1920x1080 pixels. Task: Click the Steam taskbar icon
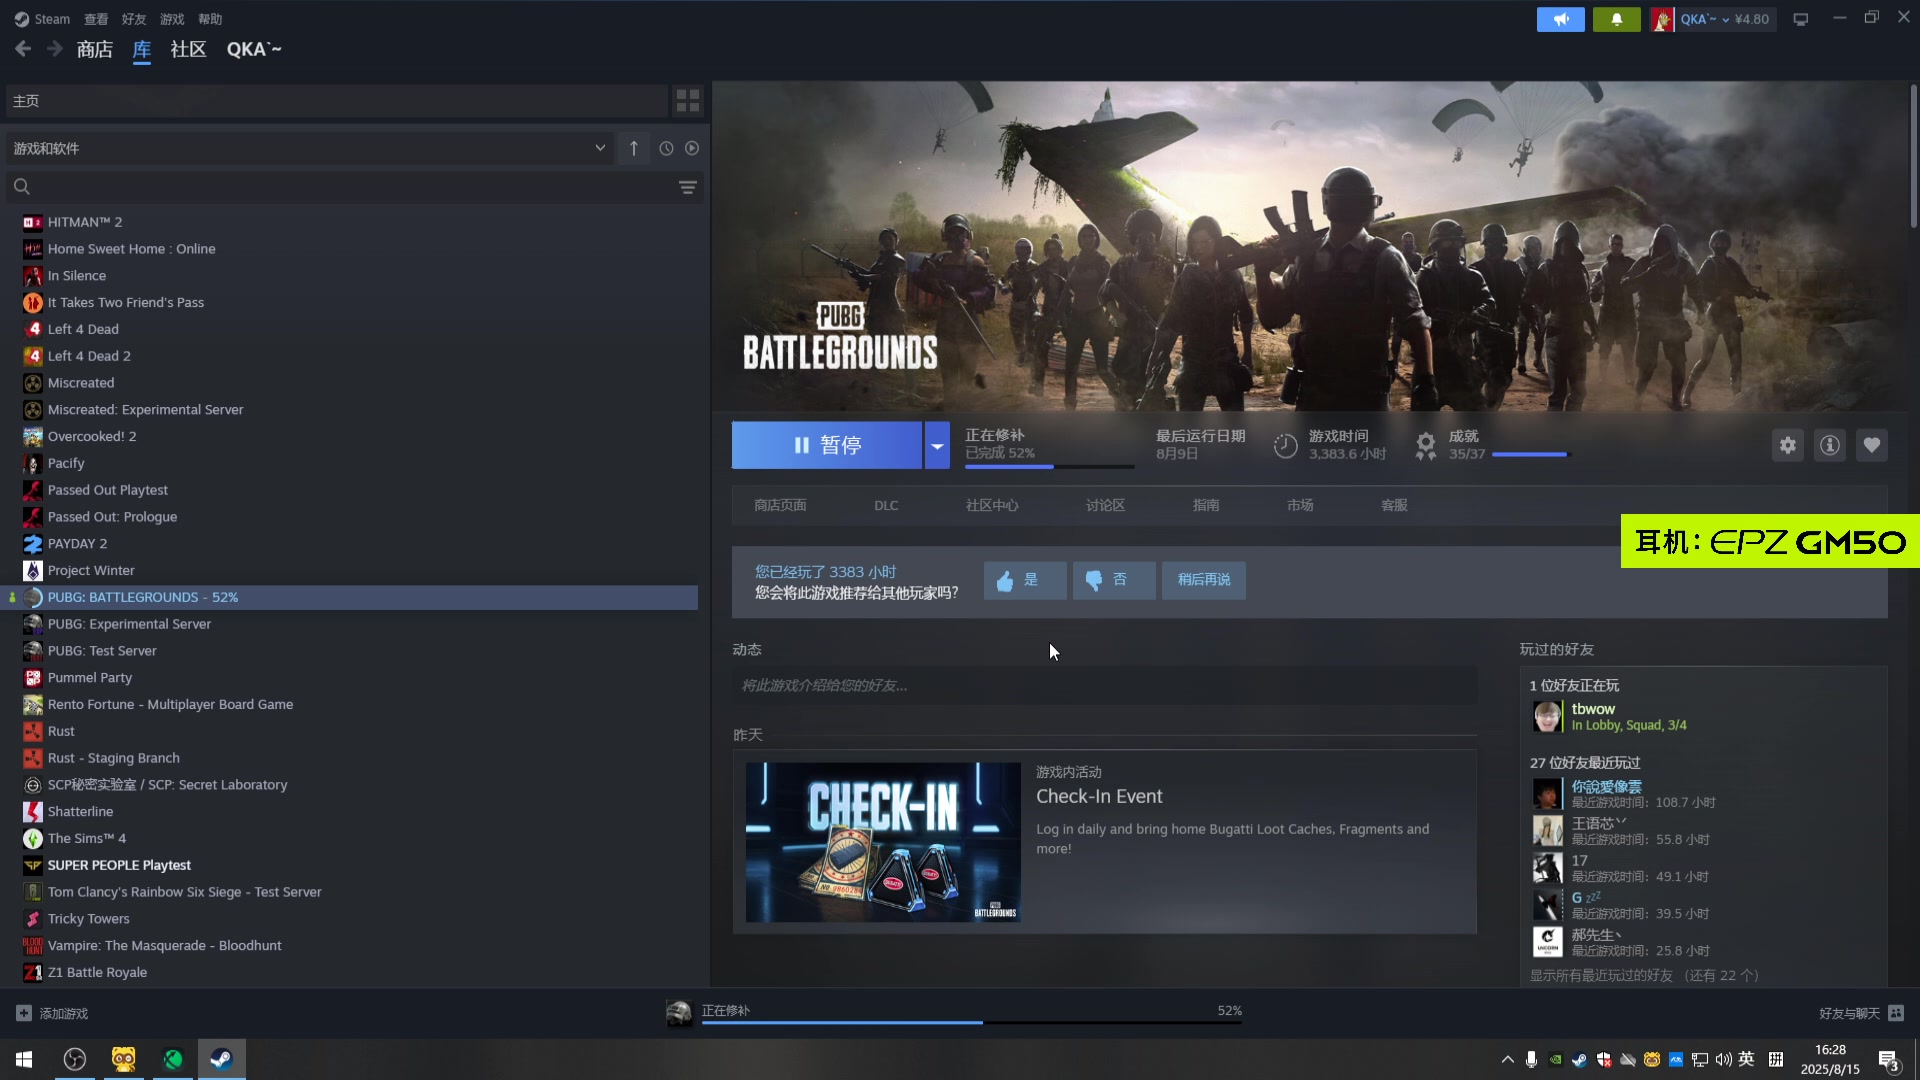tap(221, 1059)
